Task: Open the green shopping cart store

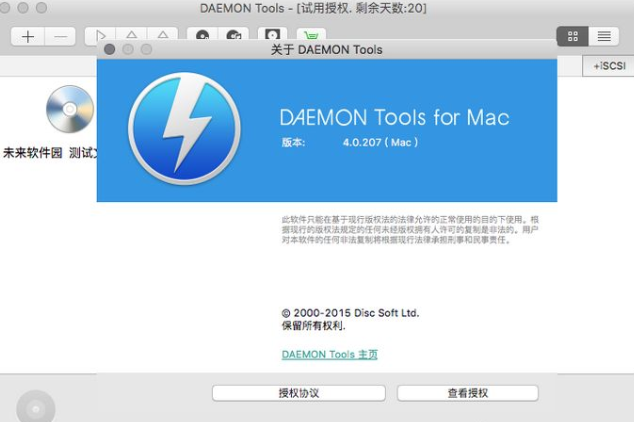Action: pyautogui.click(x=311, y=35)
